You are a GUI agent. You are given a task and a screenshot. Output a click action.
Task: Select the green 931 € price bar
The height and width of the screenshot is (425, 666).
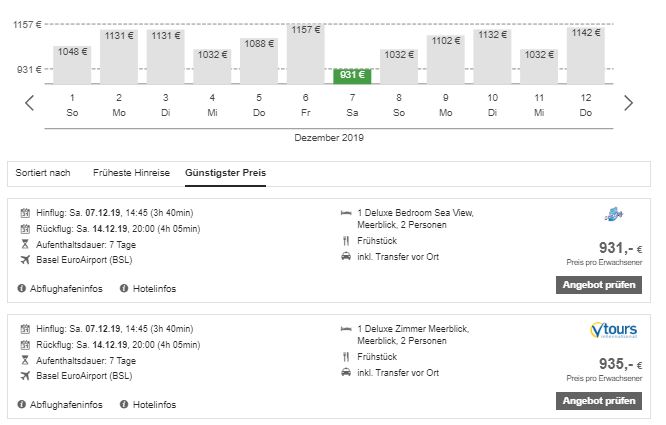click(352, 75)
